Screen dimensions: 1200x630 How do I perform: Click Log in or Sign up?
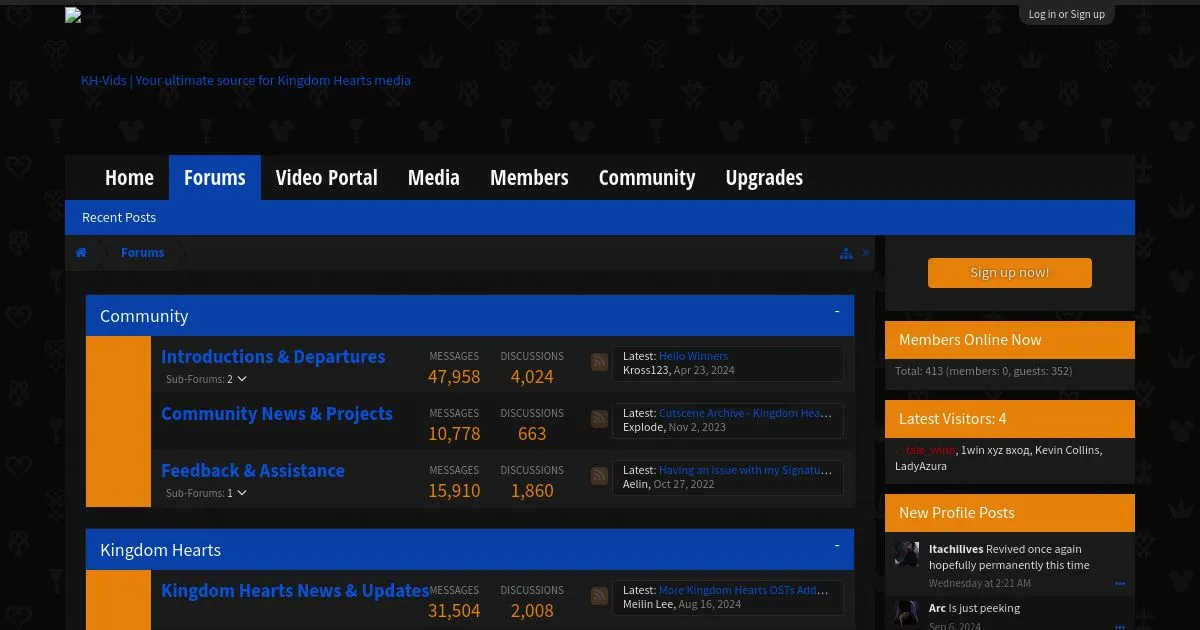pos(1067,14)
